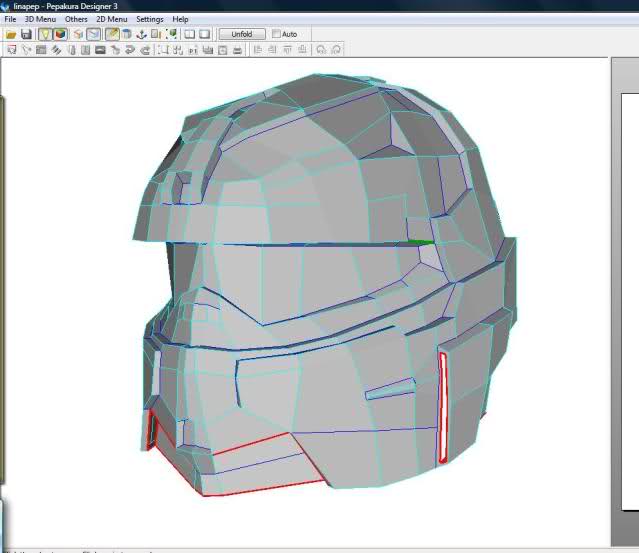Open the File menu

point(10,19)
